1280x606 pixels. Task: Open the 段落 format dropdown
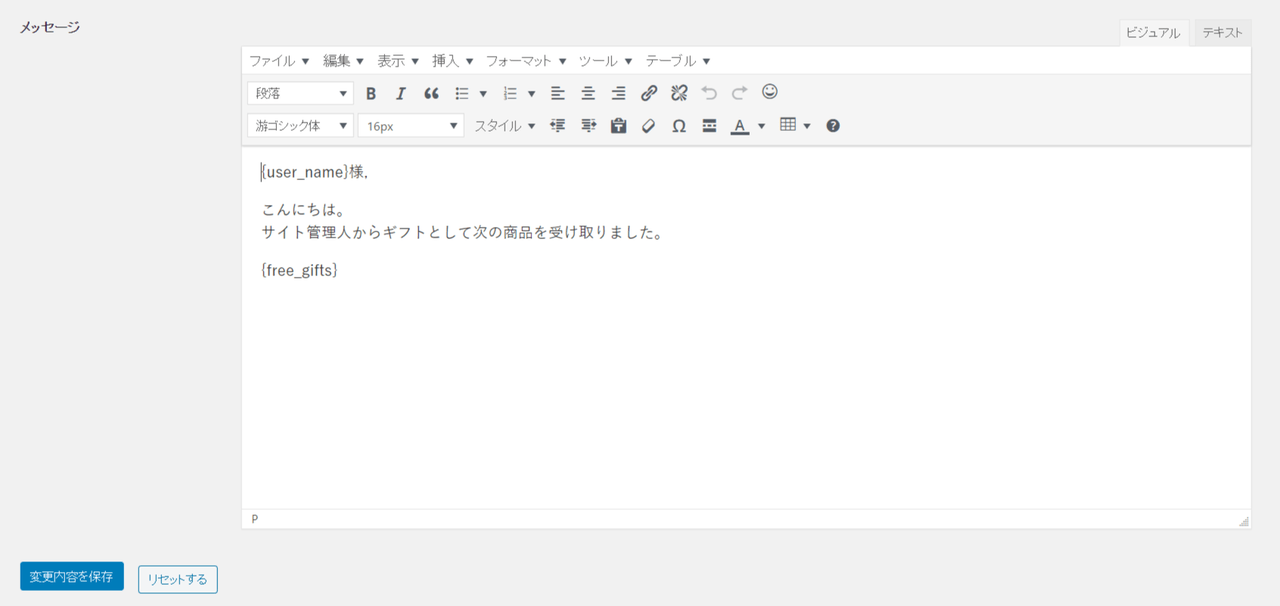[x=300, y=93]
